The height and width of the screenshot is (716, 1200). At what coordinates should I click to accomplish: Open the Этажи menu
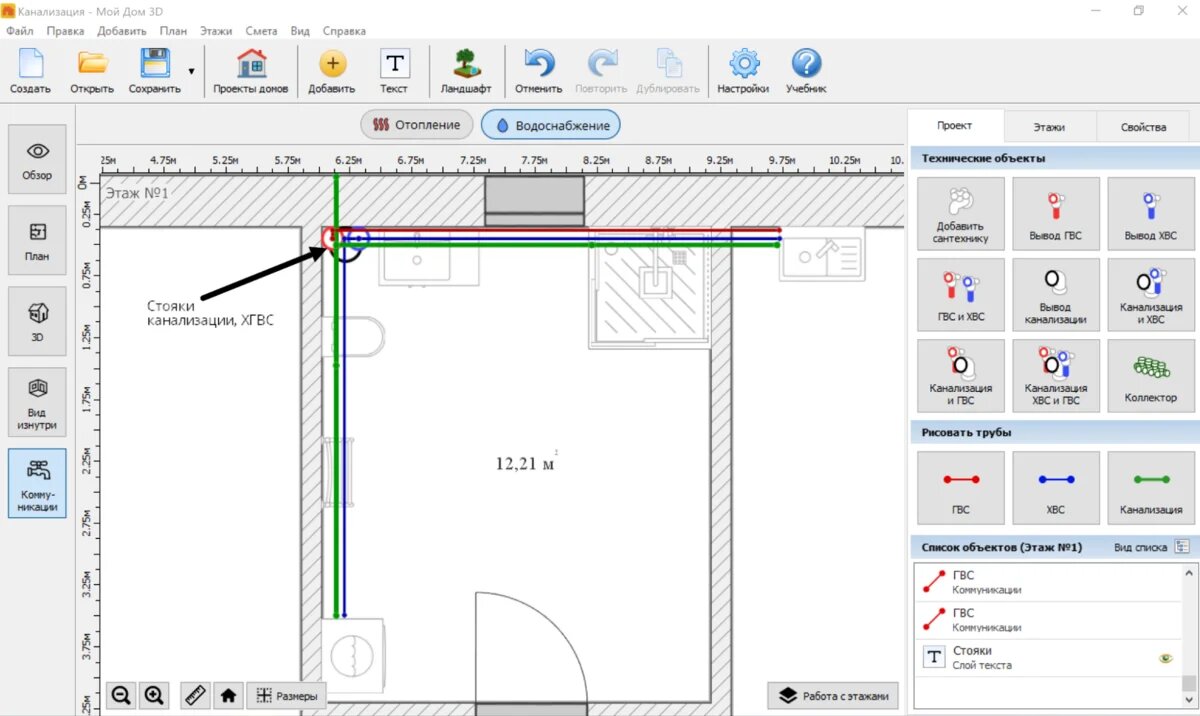[x=216, y=31]
